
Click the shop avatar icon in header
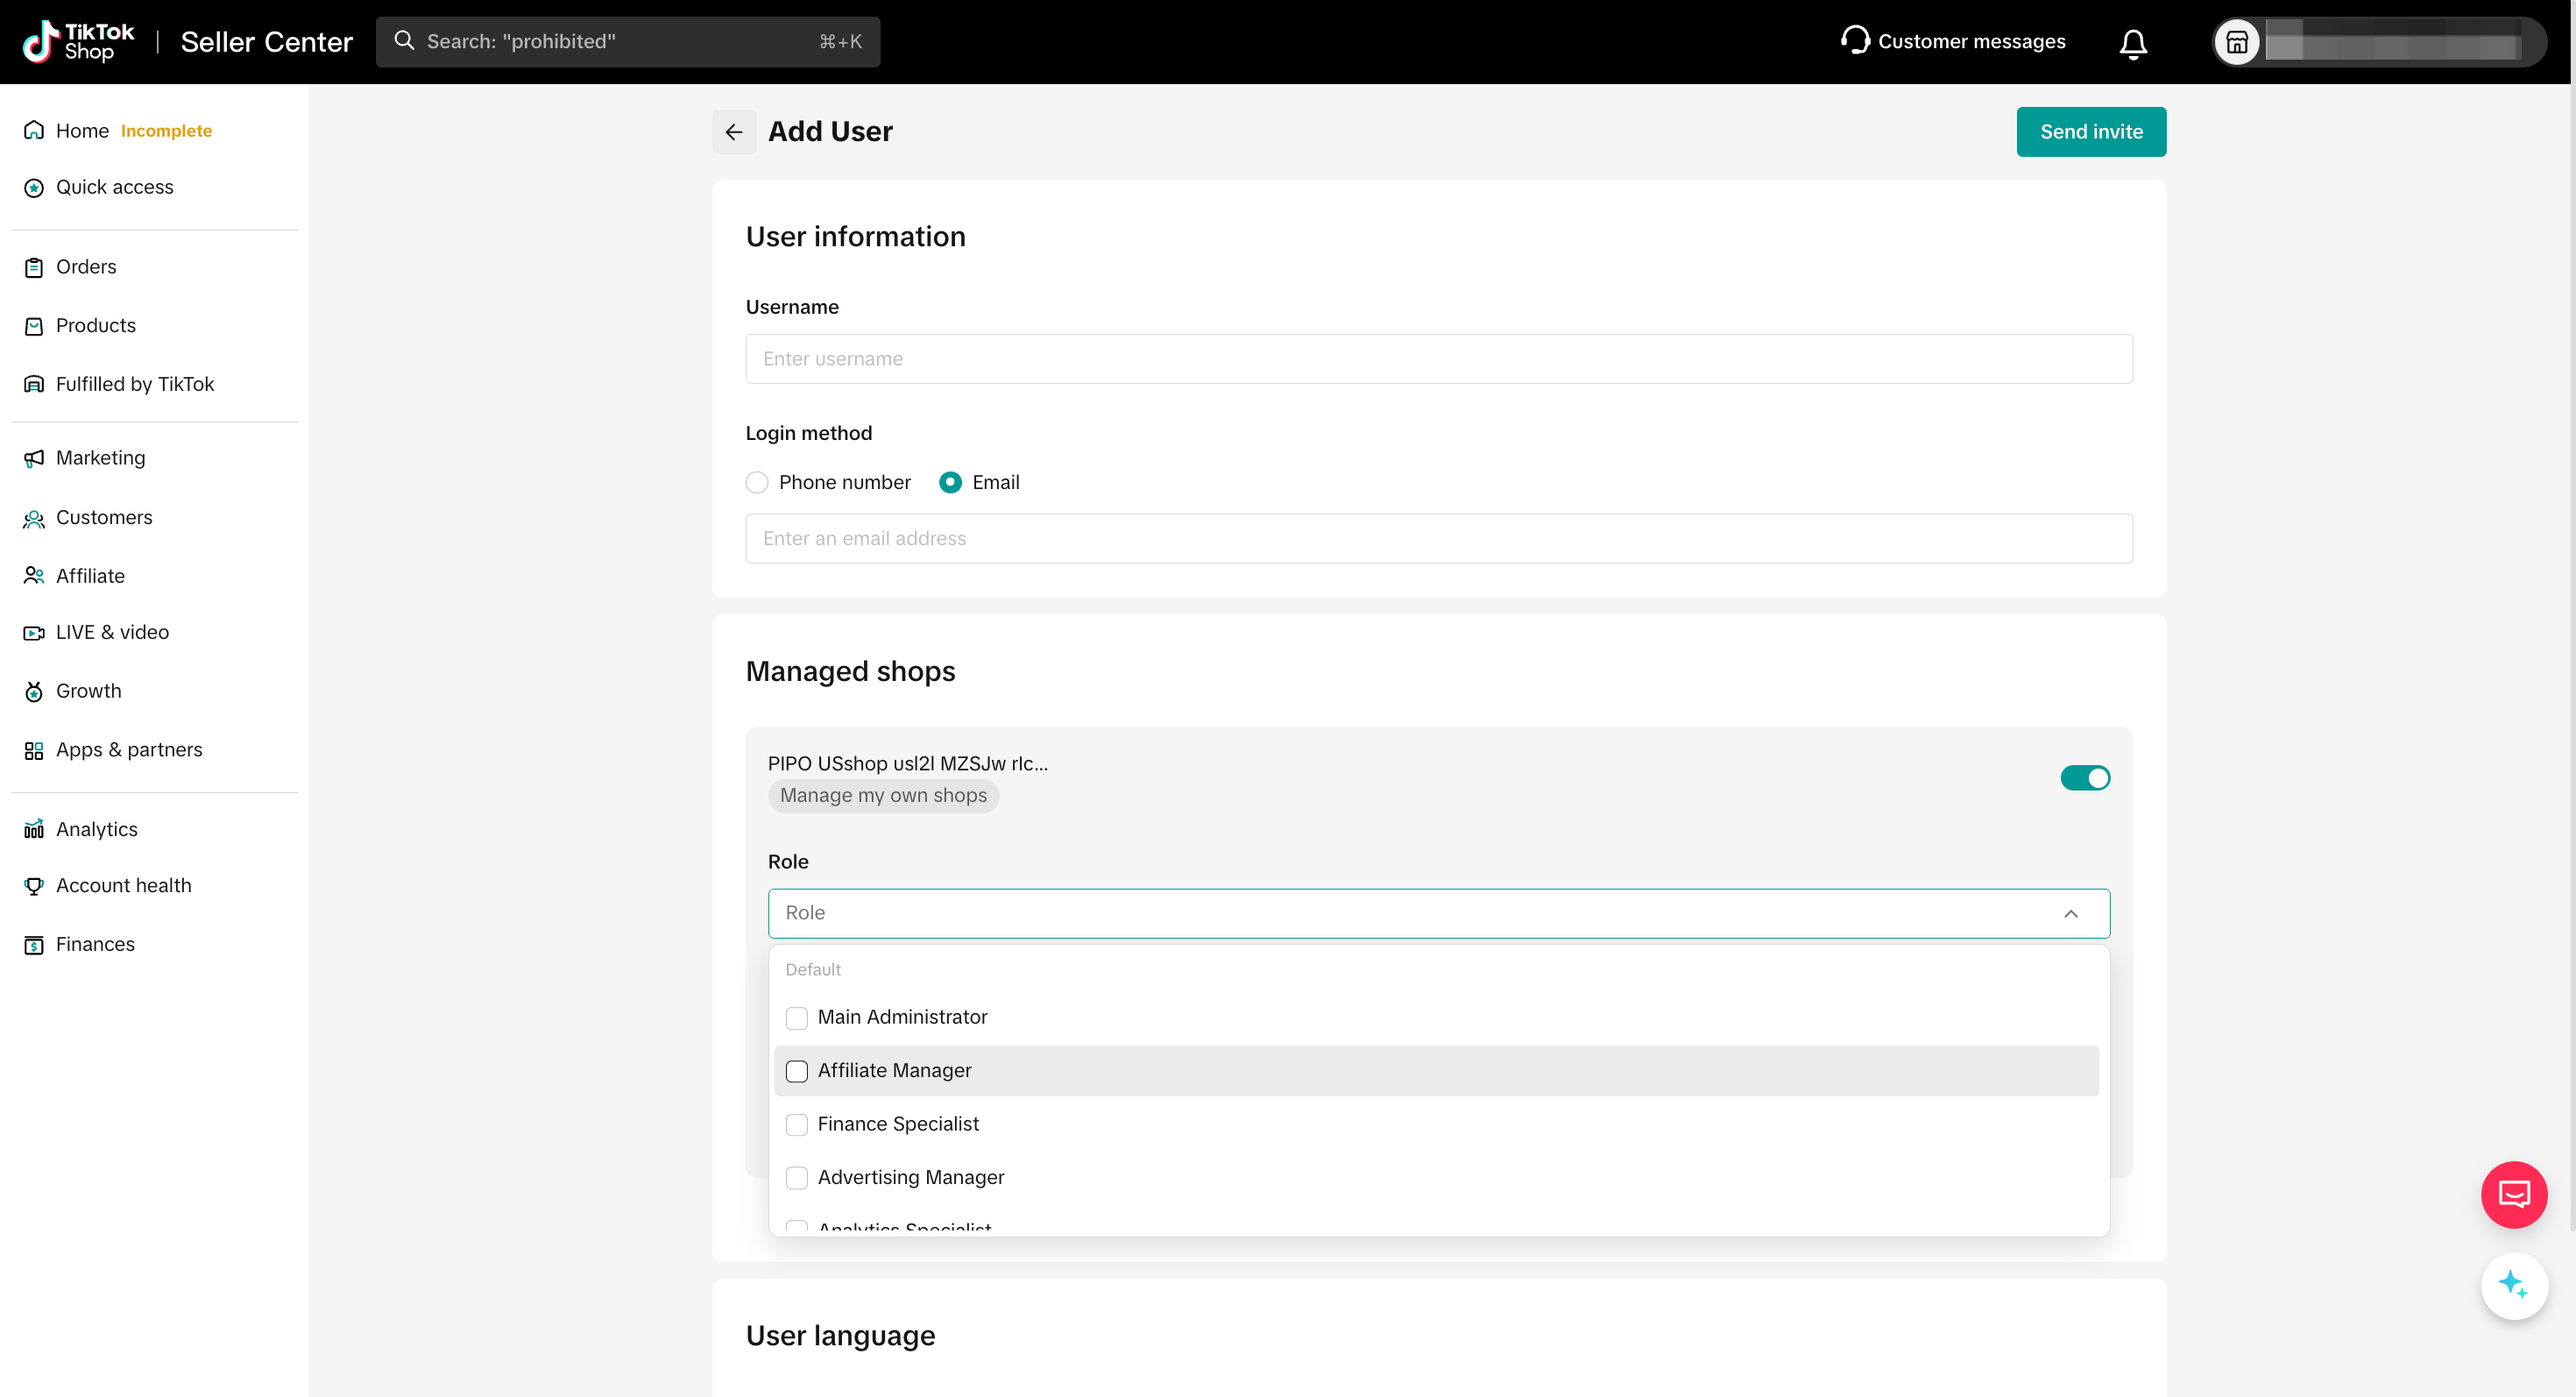(2236, 42)
